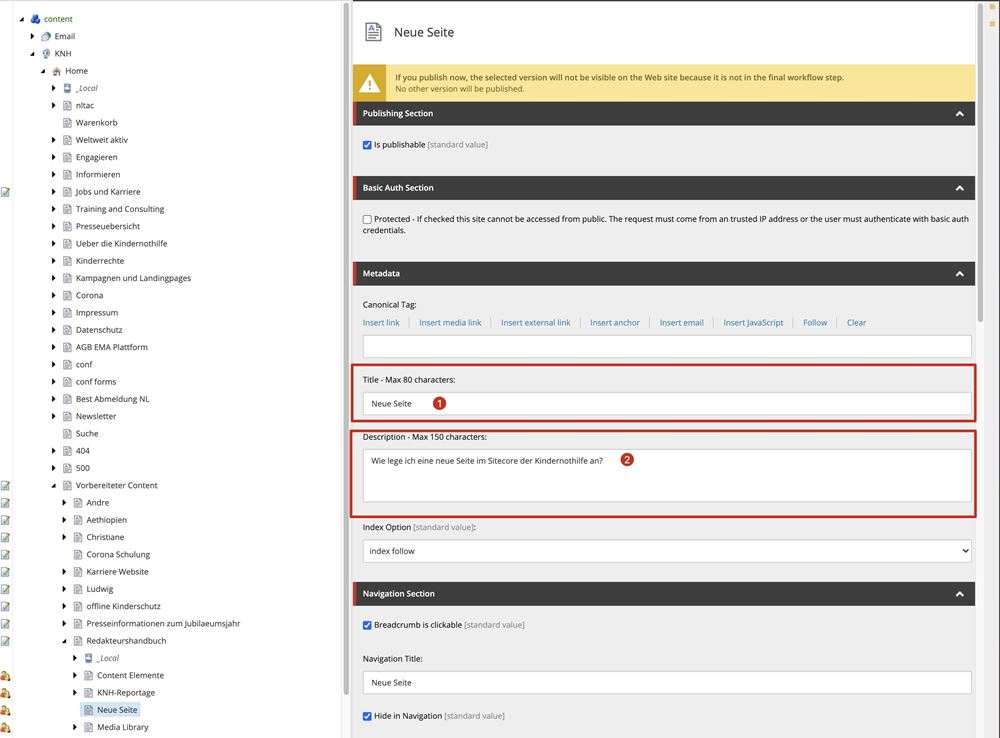Click the Navigation Title input field
Viewport: 1000px width, 738px height.
click(666, 682)
